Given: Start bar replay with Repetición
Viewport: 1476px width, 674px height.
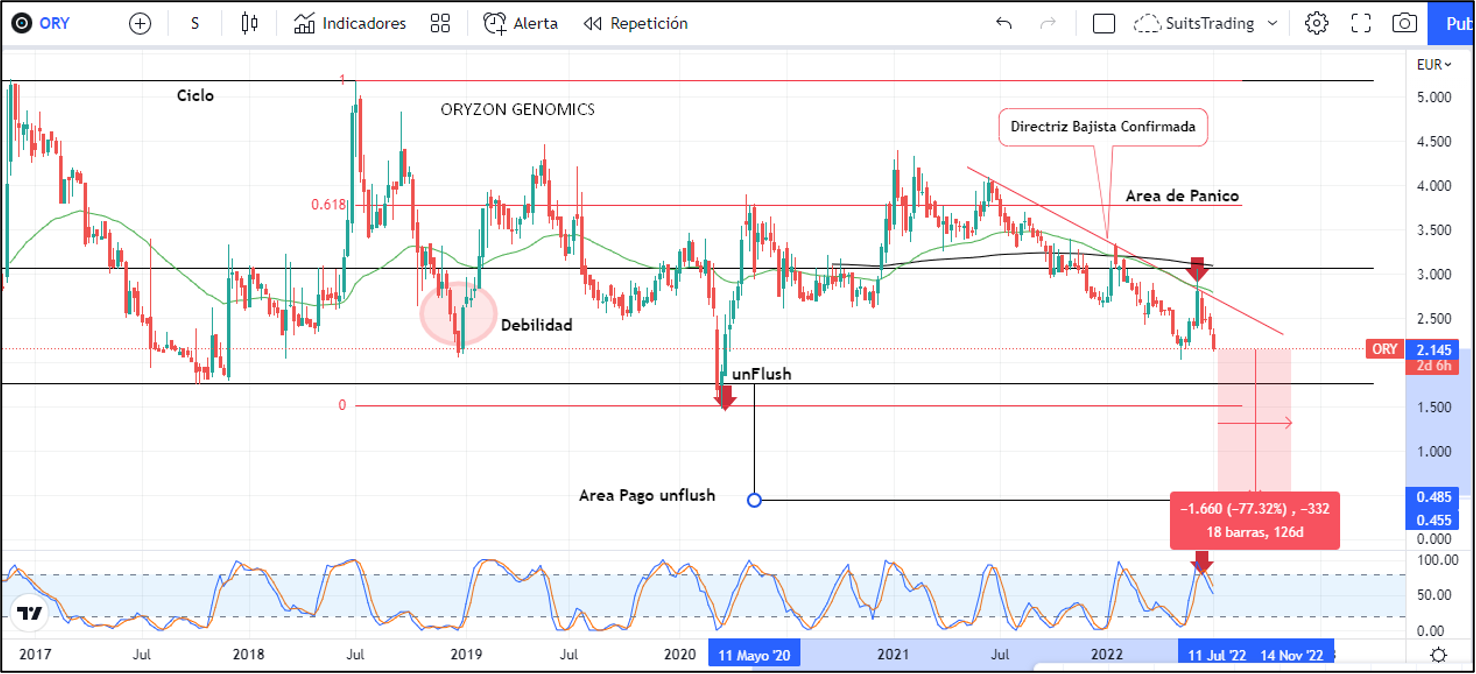Looking at the screenshot, I should (636, 23).
